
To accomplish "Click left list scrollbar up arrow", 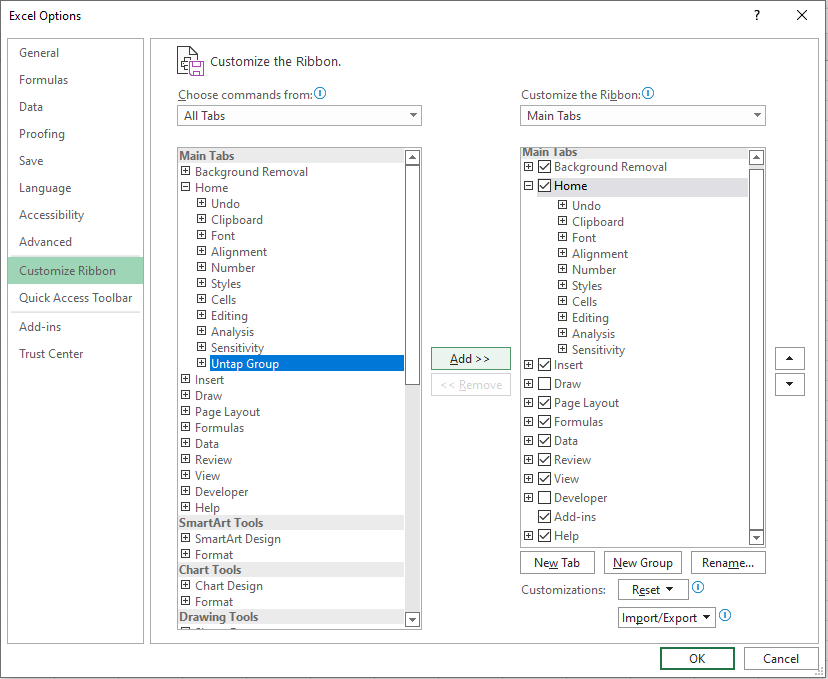I will 412,157.
